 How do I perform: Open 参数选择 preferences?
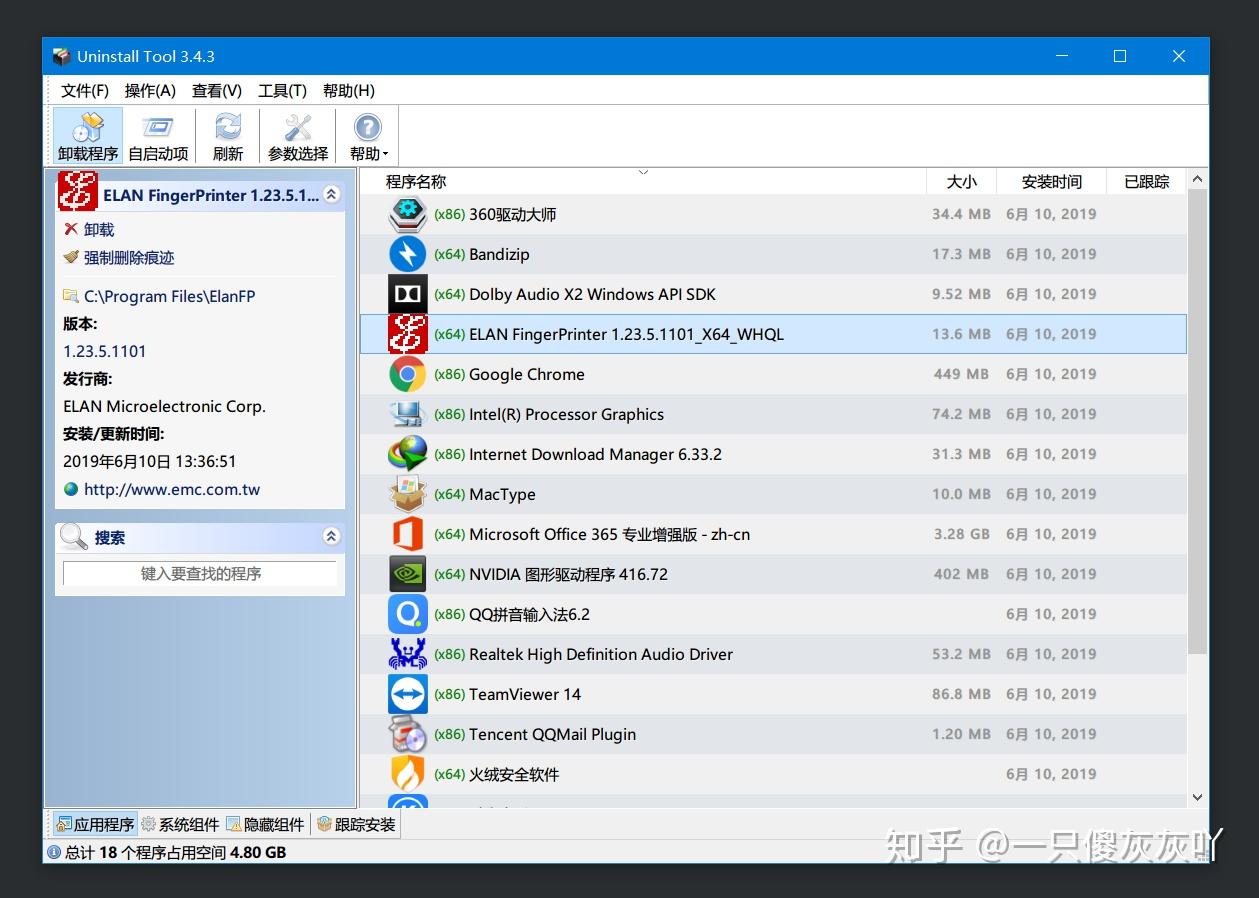click(298, 136)
